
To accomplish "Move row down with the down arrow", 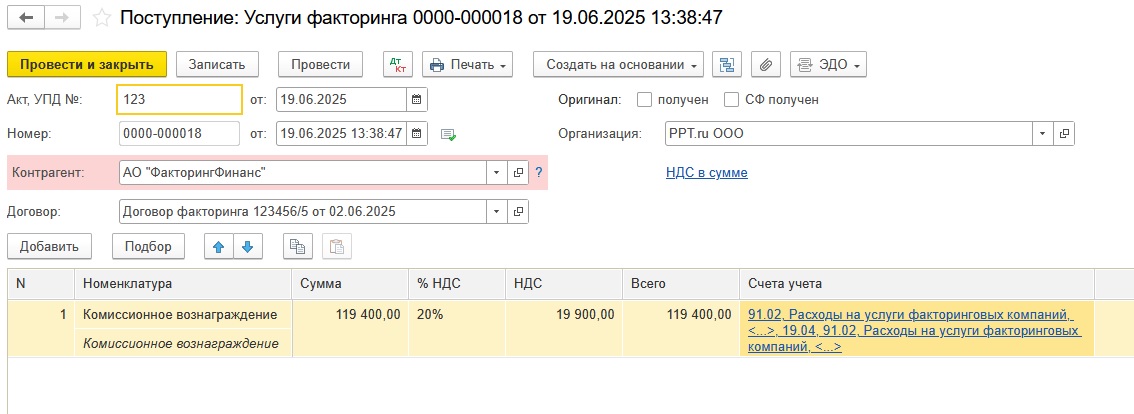I will coord(247,246).
